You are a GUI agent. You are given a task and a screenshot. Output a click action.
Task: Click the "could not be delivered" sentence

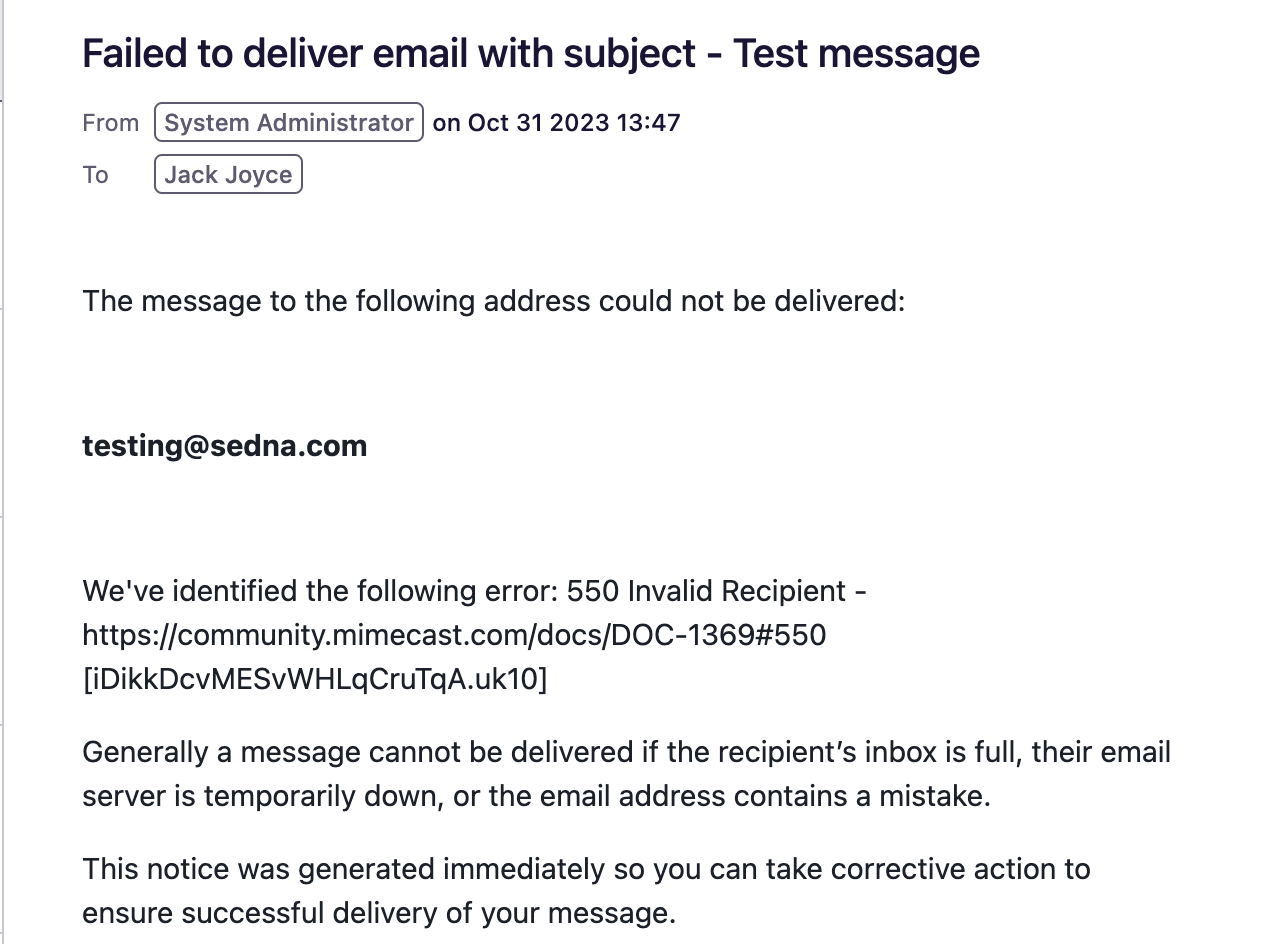click(493, 301)
